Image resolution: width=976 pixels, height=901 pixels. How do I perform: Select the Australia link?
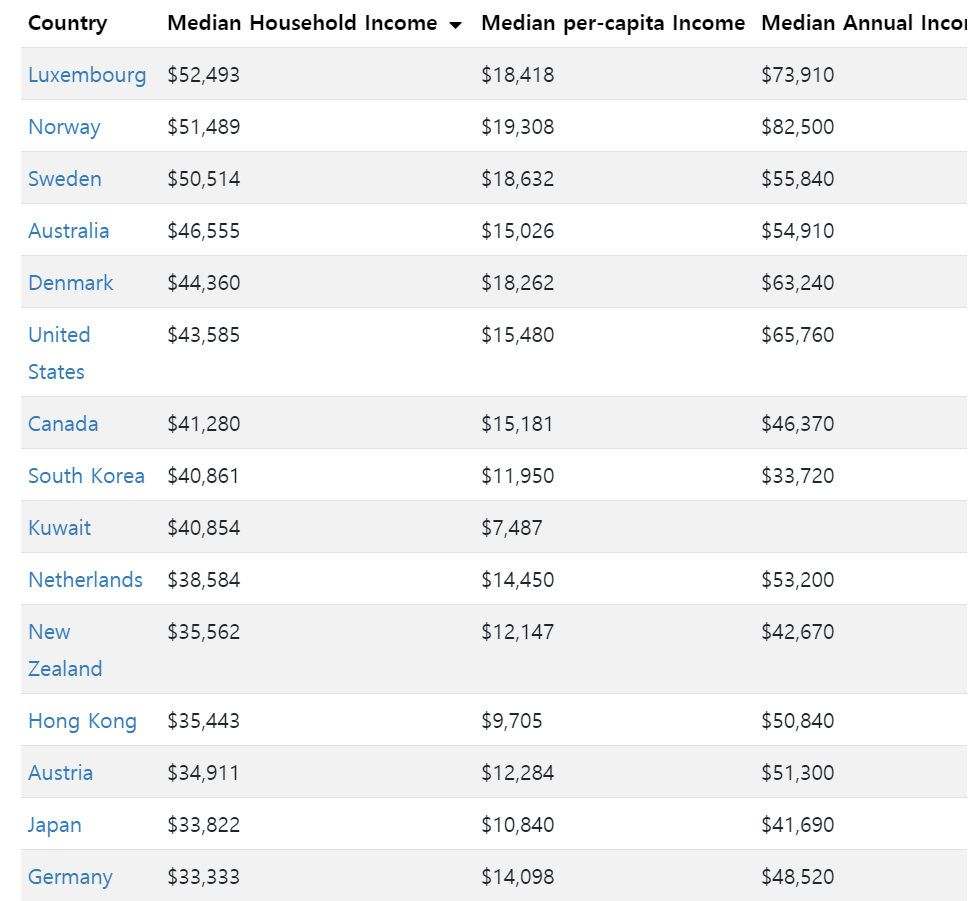tap(68, 231)
